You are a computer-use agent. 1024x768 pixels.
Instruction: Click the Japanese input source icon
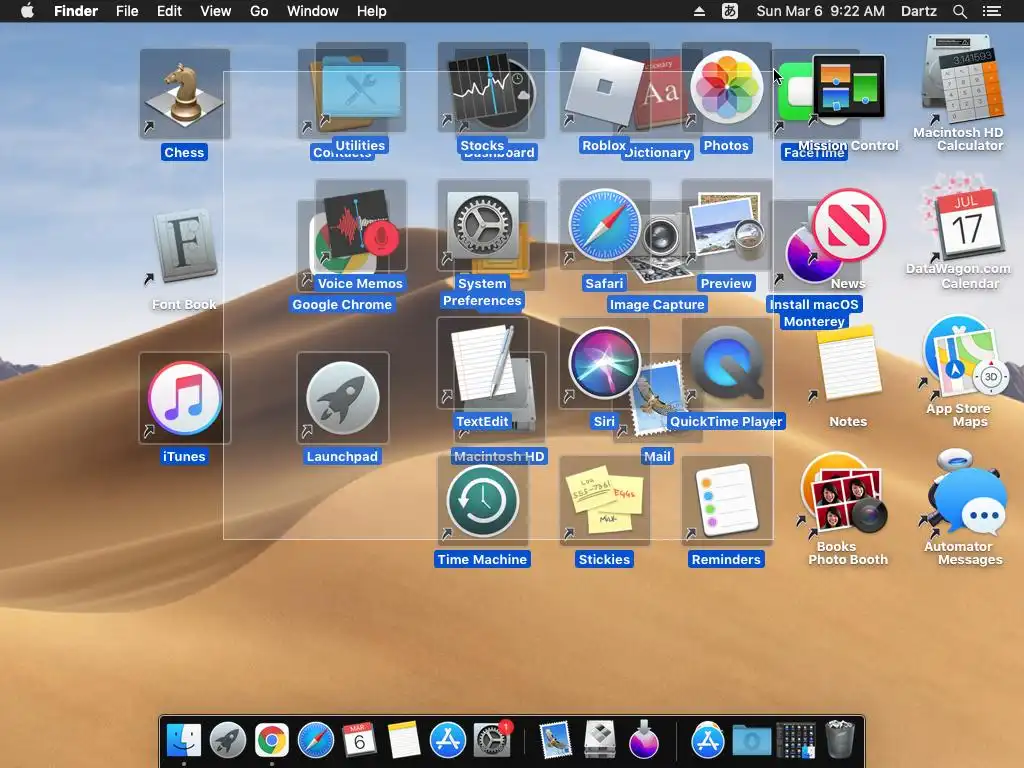pyautogui.click(x=729, y=11)
